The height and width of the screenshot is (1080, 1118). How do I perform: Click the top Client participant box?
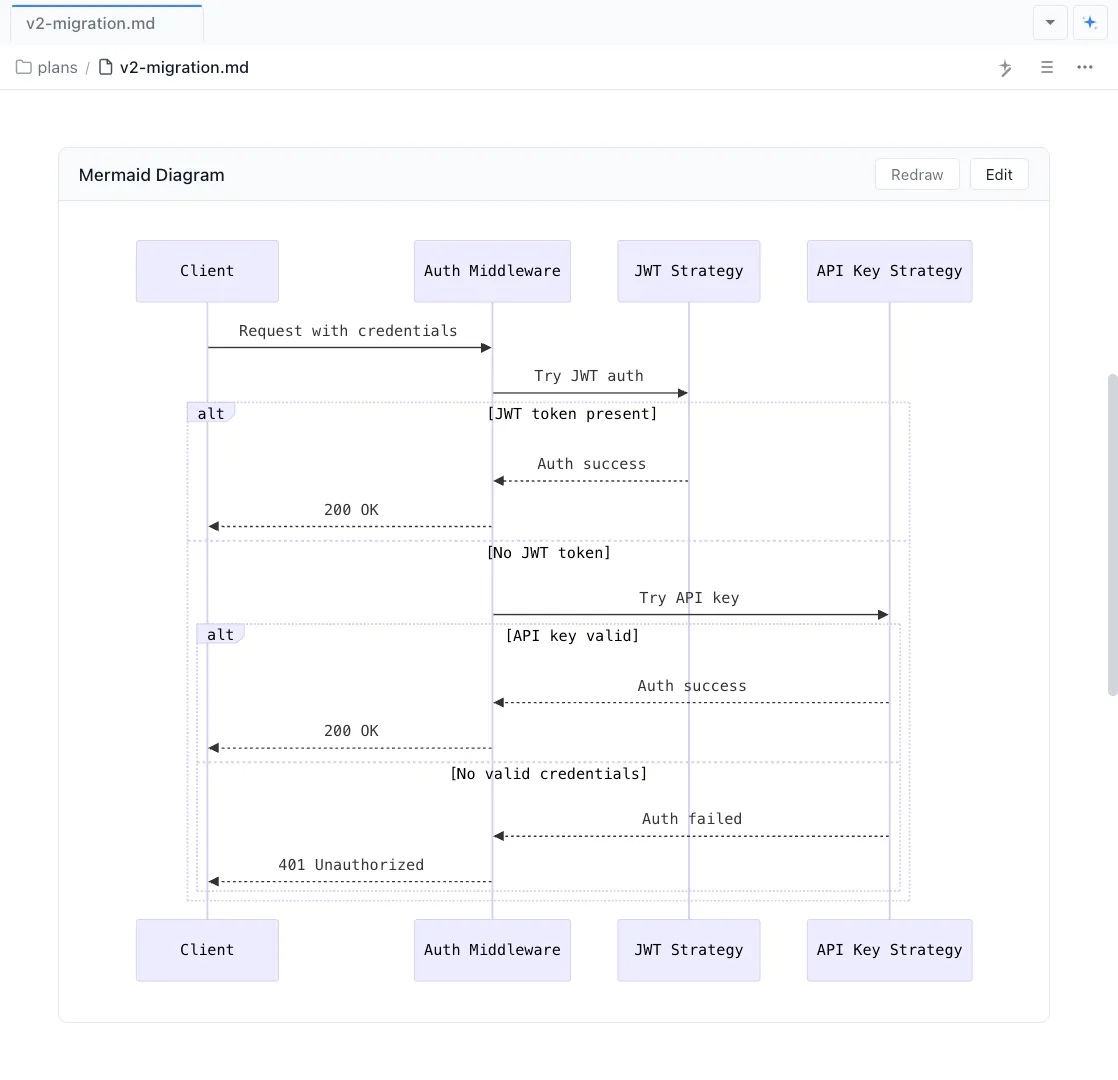tap(207, 271)
